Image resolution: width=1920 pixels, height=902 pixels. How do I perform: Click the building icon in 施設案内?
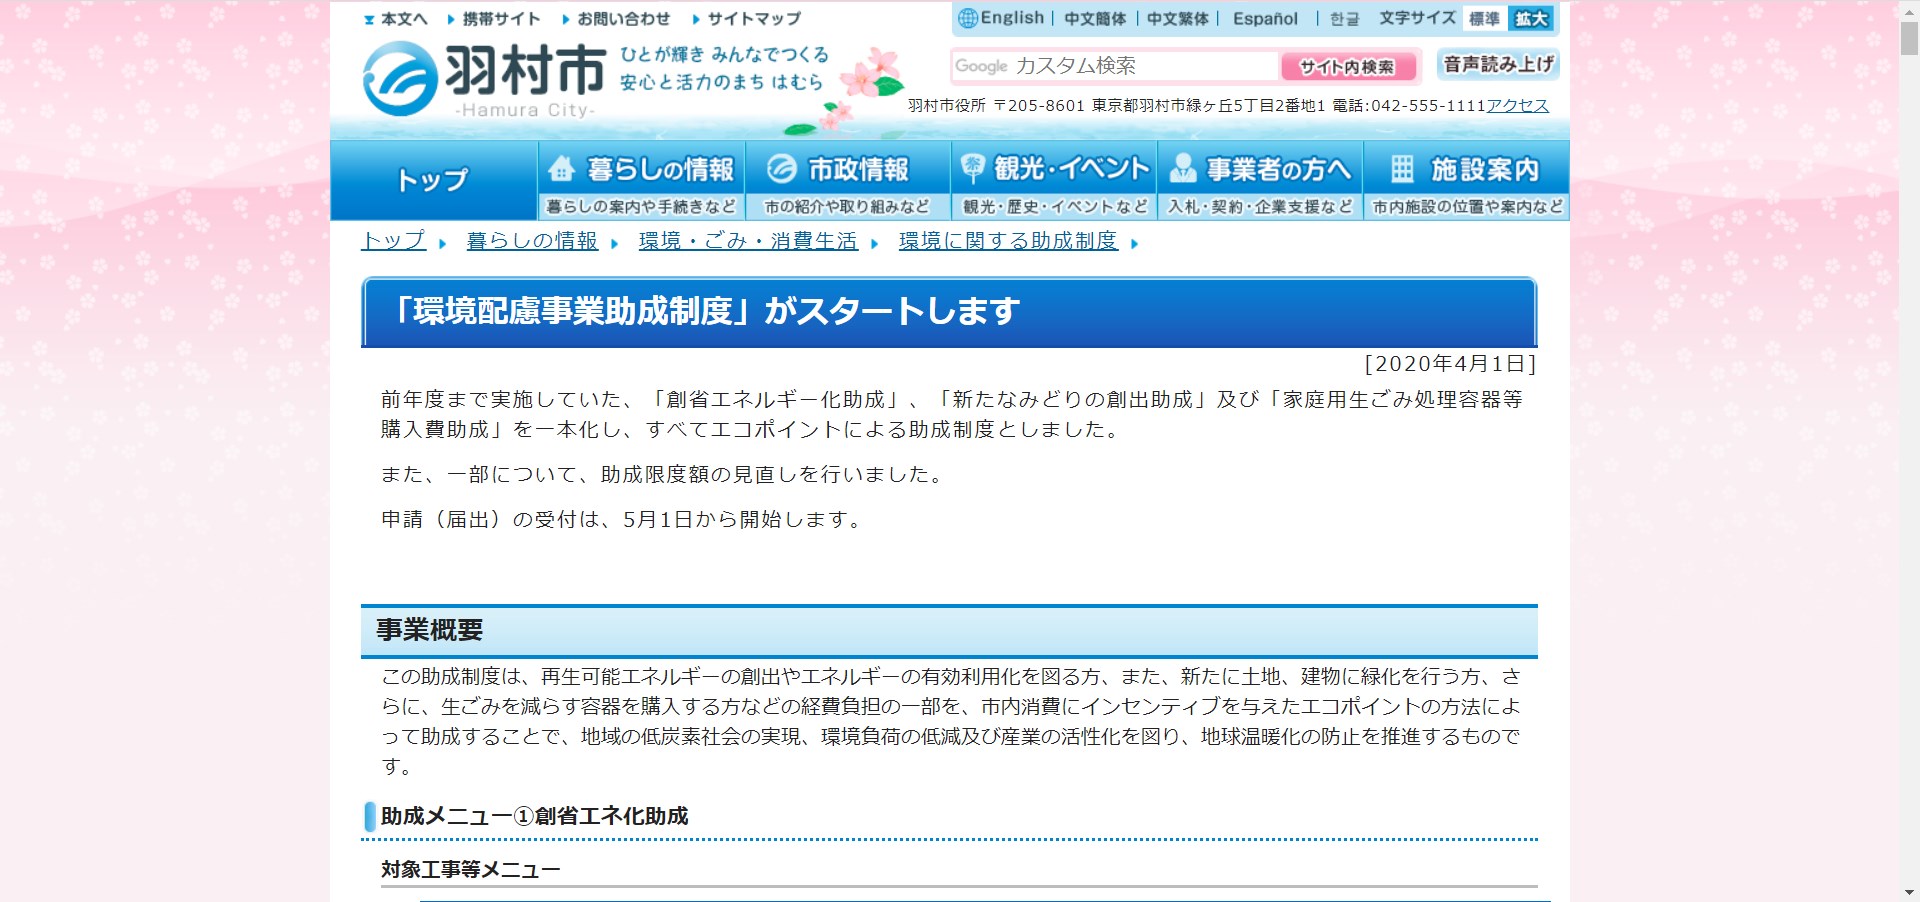[x=1402, y=169]
